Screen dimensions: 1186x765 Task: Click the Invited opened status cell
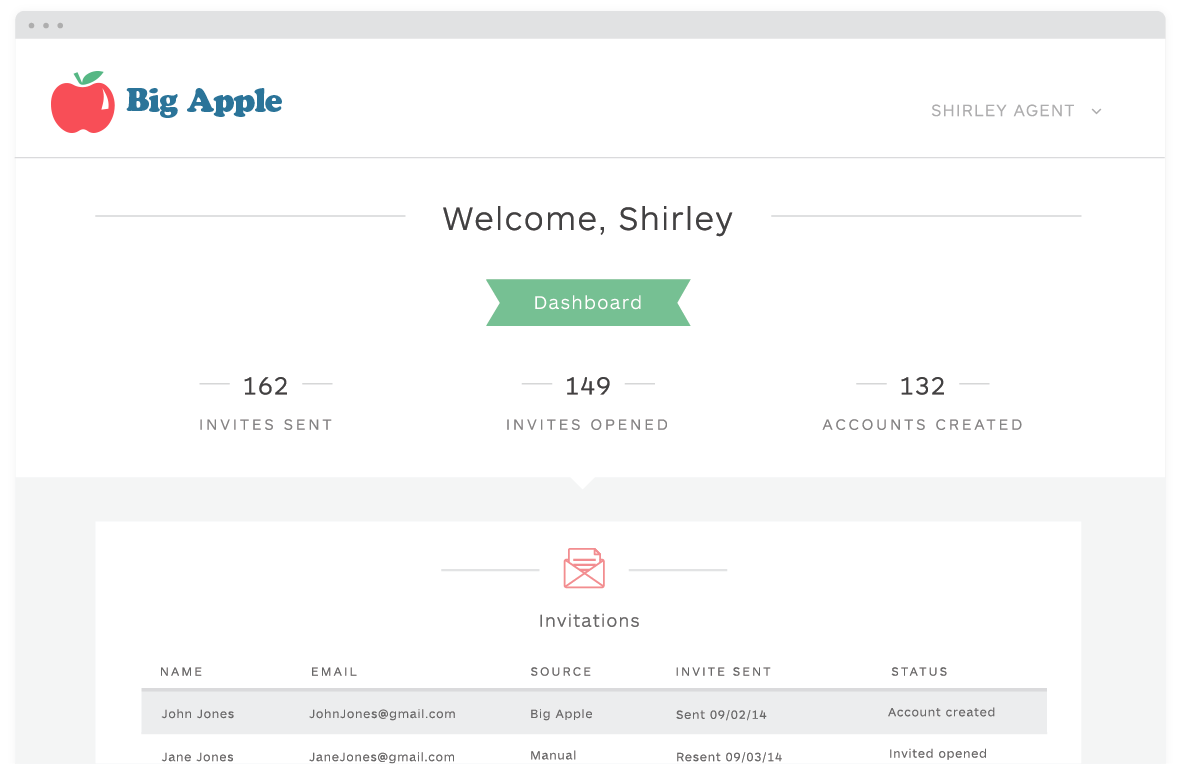coord(938,754)
